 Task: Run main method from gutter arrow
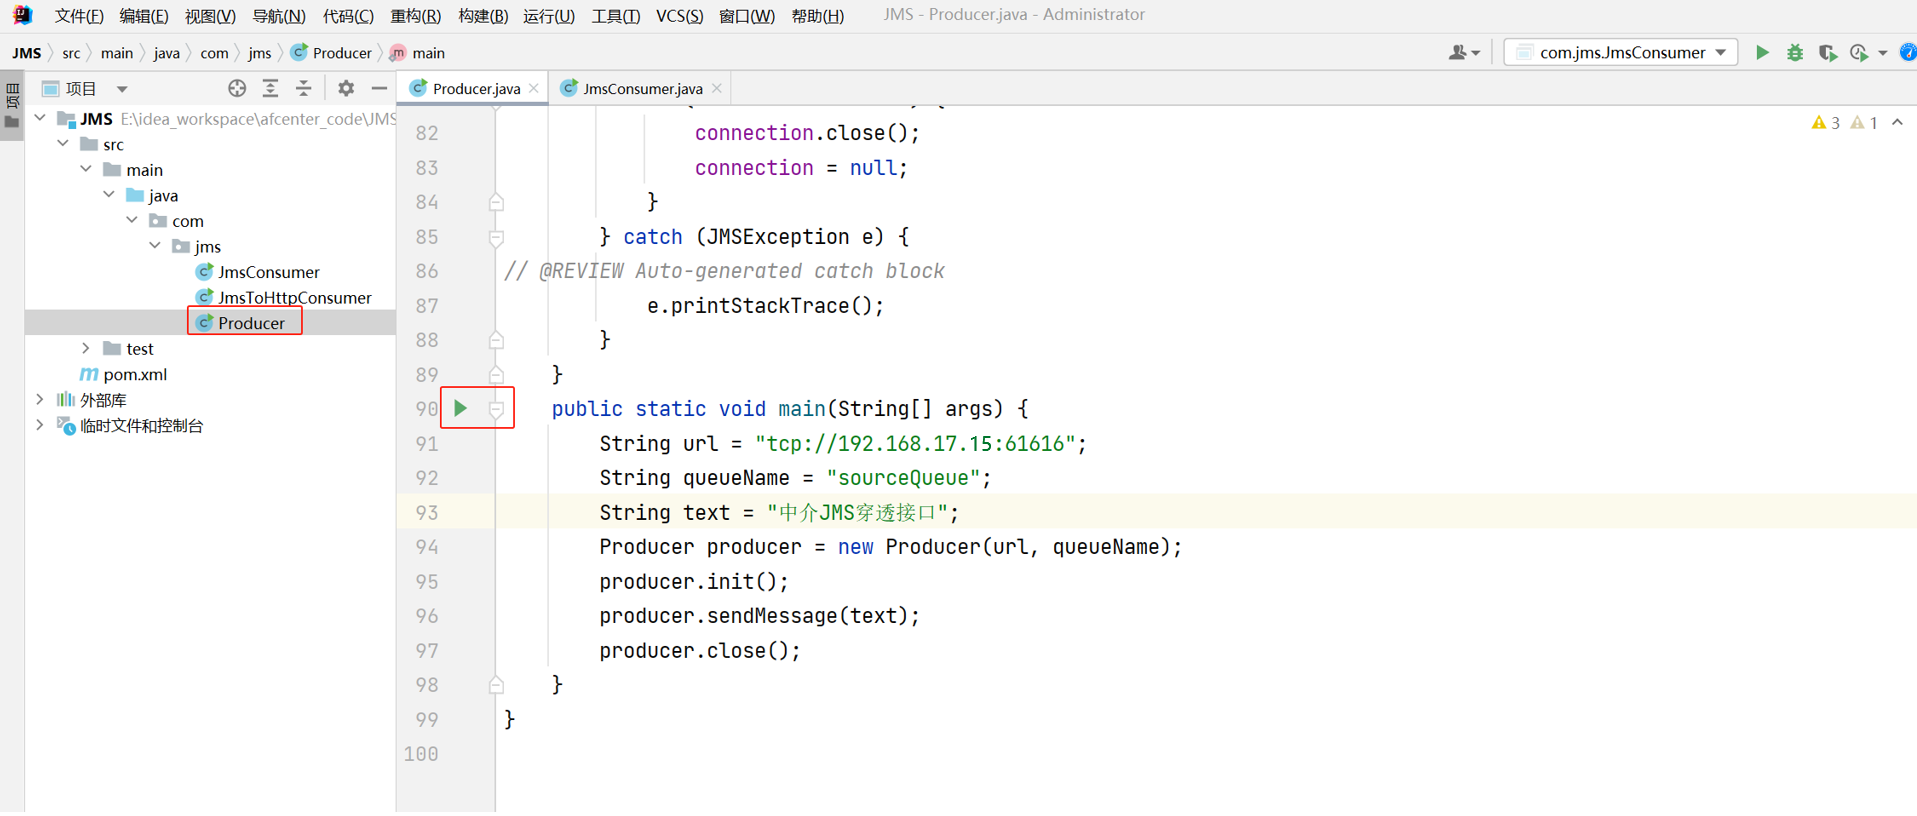[460, 408]
